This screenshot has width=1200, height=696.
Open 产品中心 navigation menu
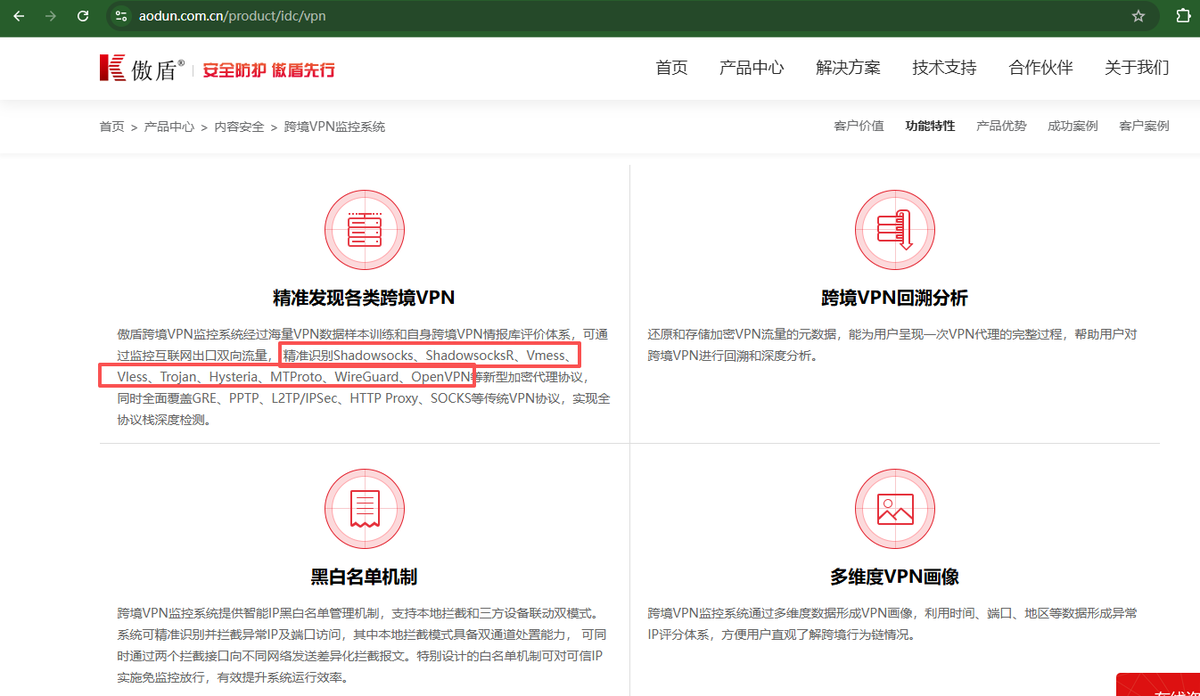(751, 68)
